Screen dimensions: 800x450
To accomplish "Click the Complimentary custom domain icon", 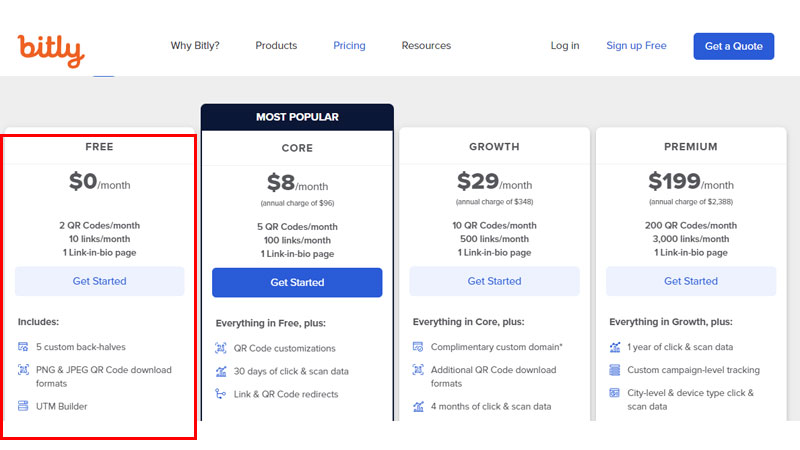I will 417,347.
